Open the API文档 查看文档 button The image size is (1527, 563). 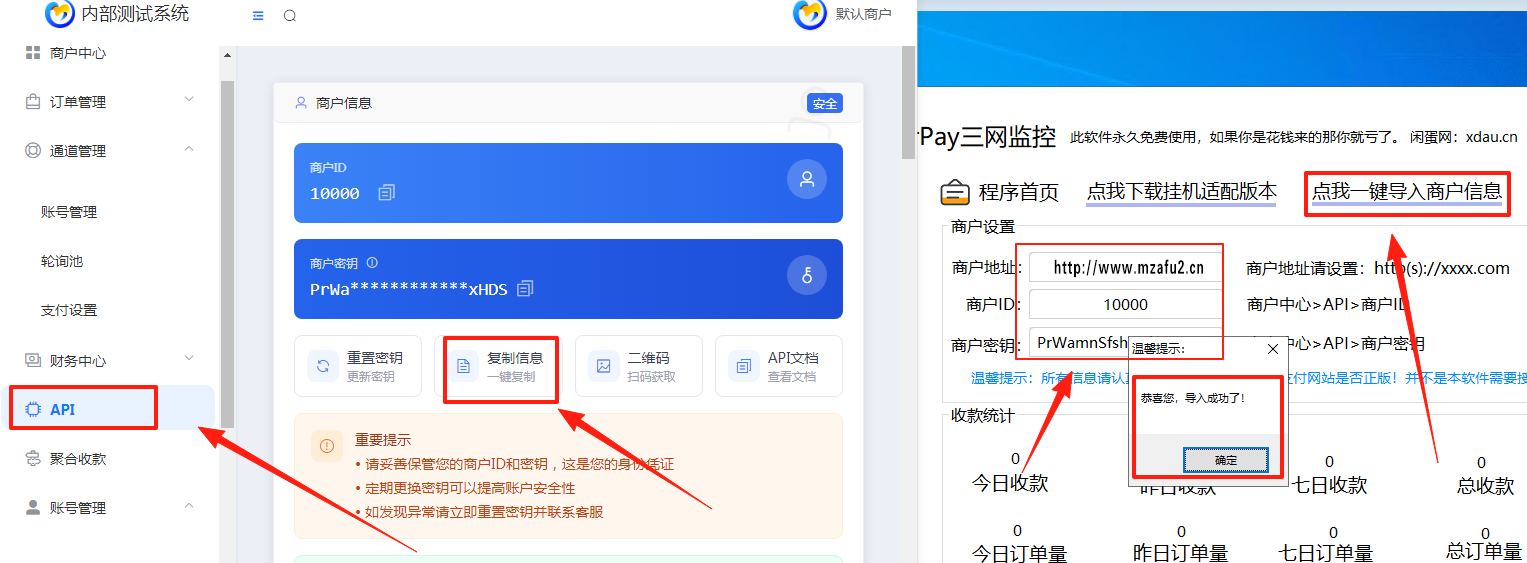click(x=779, y=366)
